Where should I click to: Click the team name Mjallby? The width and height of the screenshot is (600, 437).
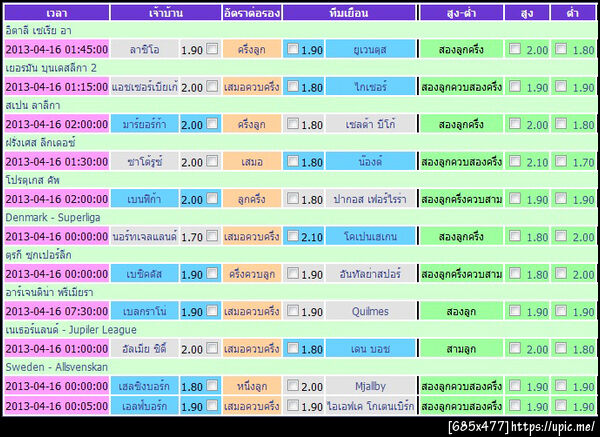370,386
